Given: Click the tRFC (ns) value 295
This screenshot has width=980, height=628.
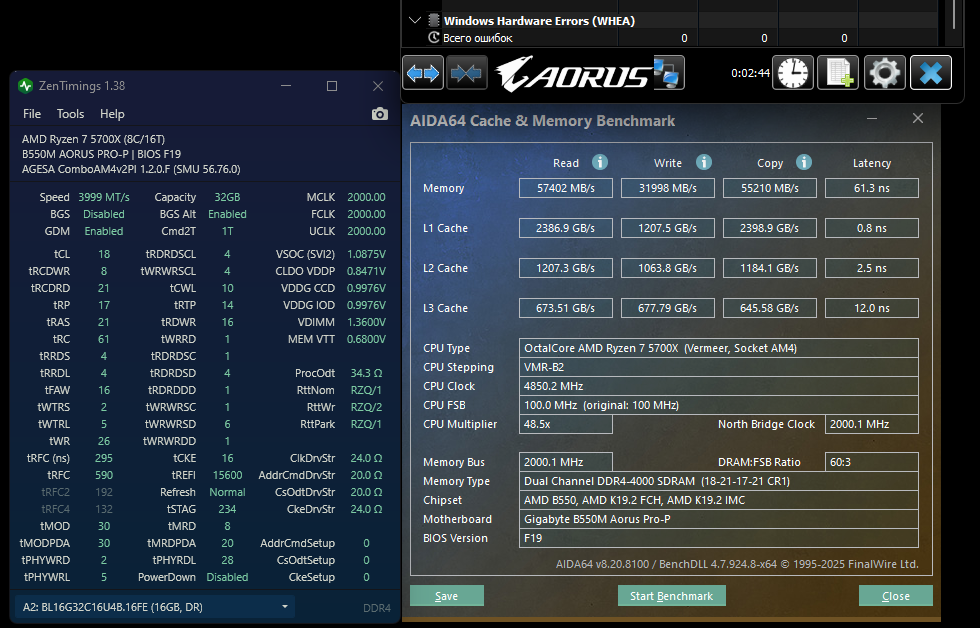Looking at the screenshot, I should click(104, 458).
